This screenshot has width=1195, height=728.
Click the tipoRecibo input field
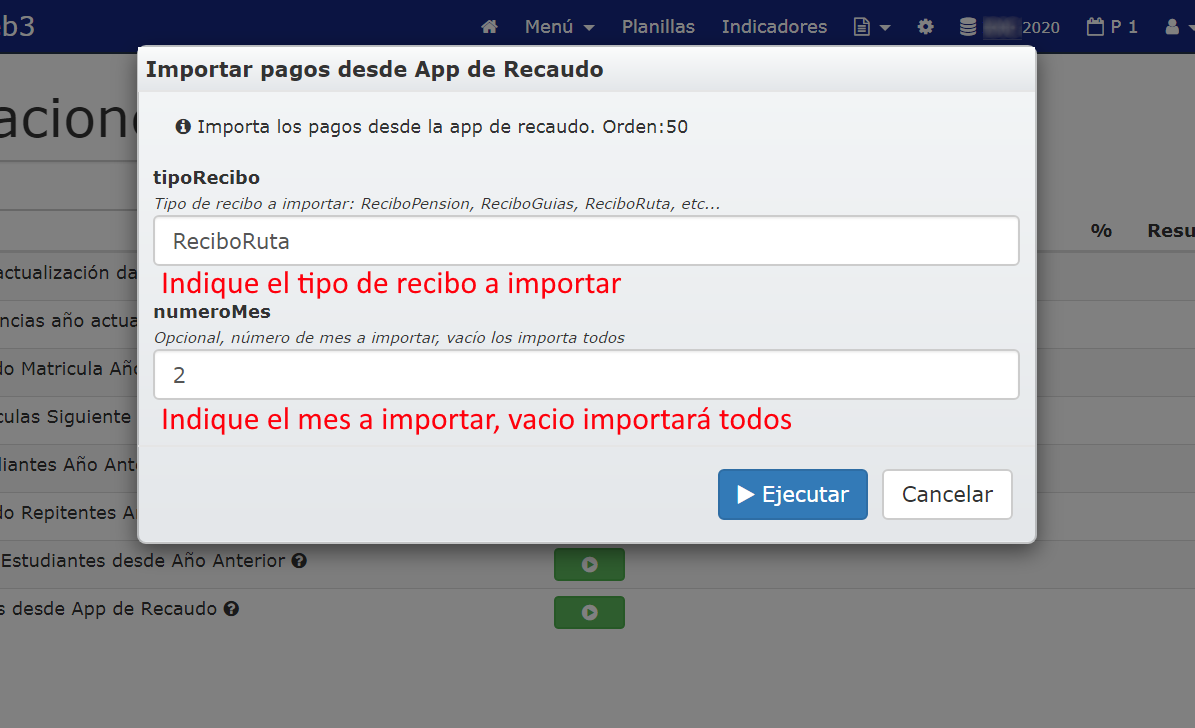586,241
